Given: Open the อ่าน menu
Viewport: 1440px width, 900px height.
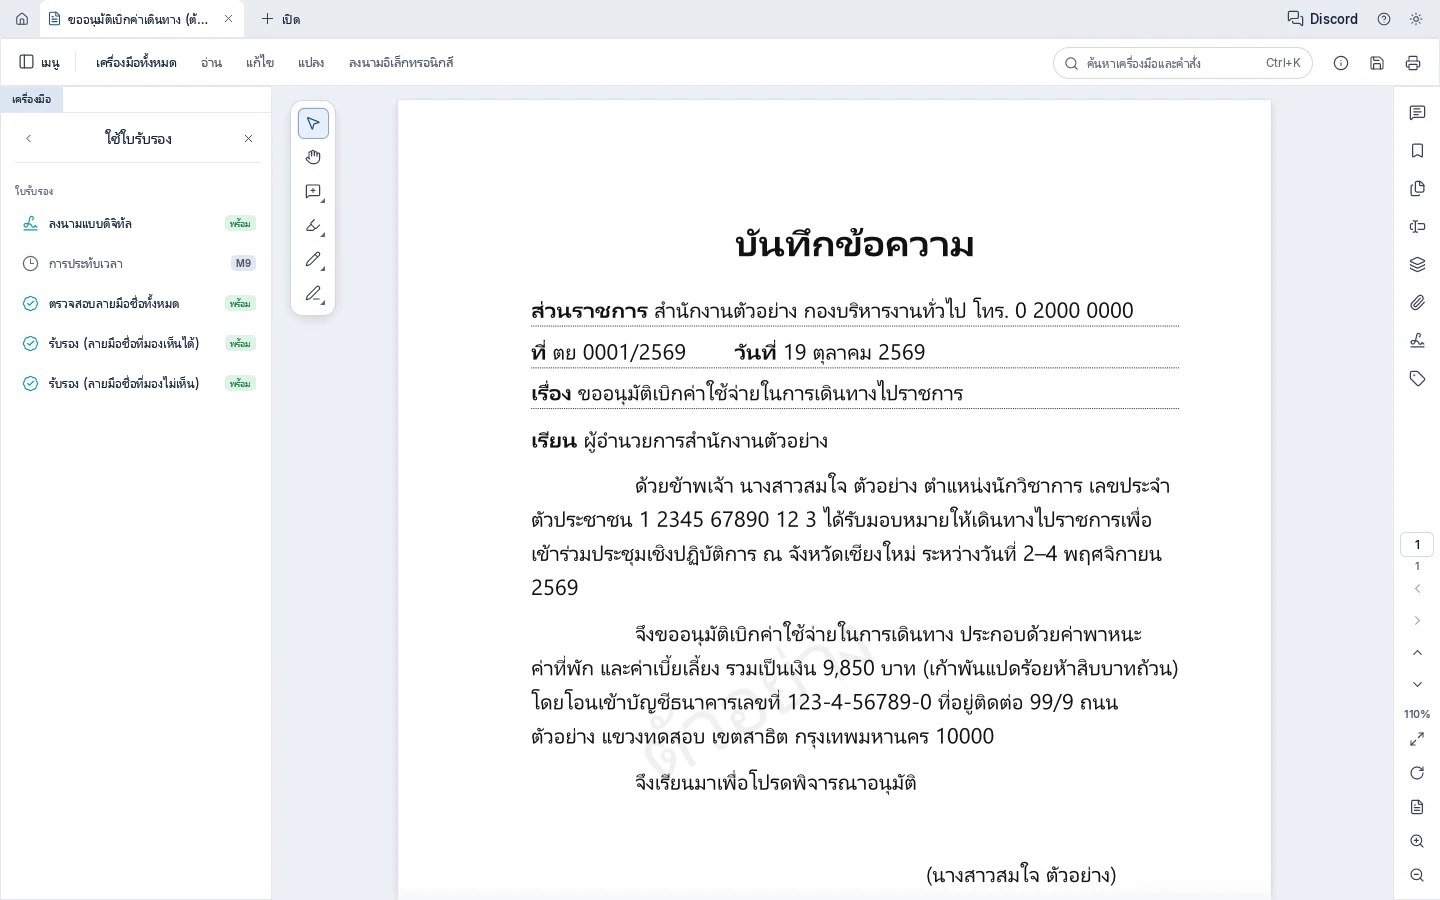Looking at the screenshot, I should (x=211, y=62).
